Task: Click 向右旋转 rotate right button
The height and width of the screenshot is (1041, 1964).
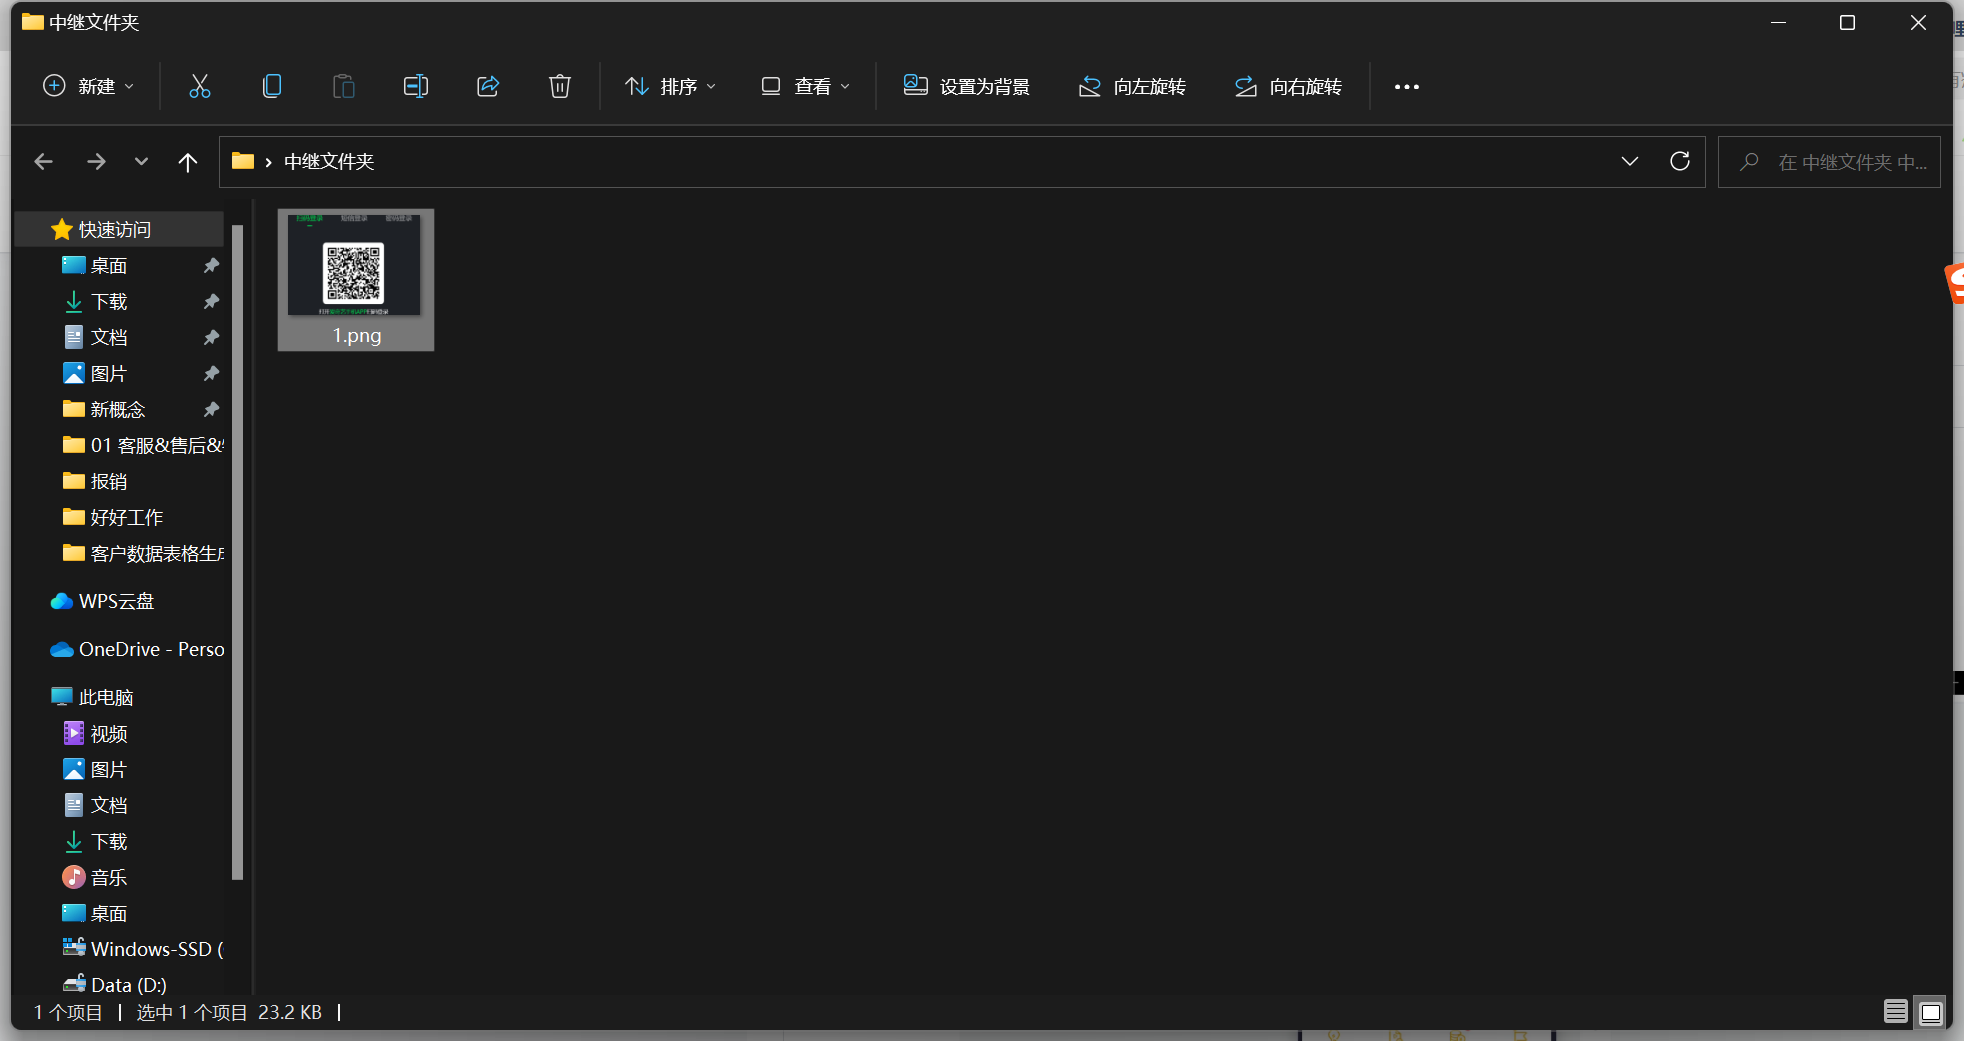Action: coord(1288,87)
